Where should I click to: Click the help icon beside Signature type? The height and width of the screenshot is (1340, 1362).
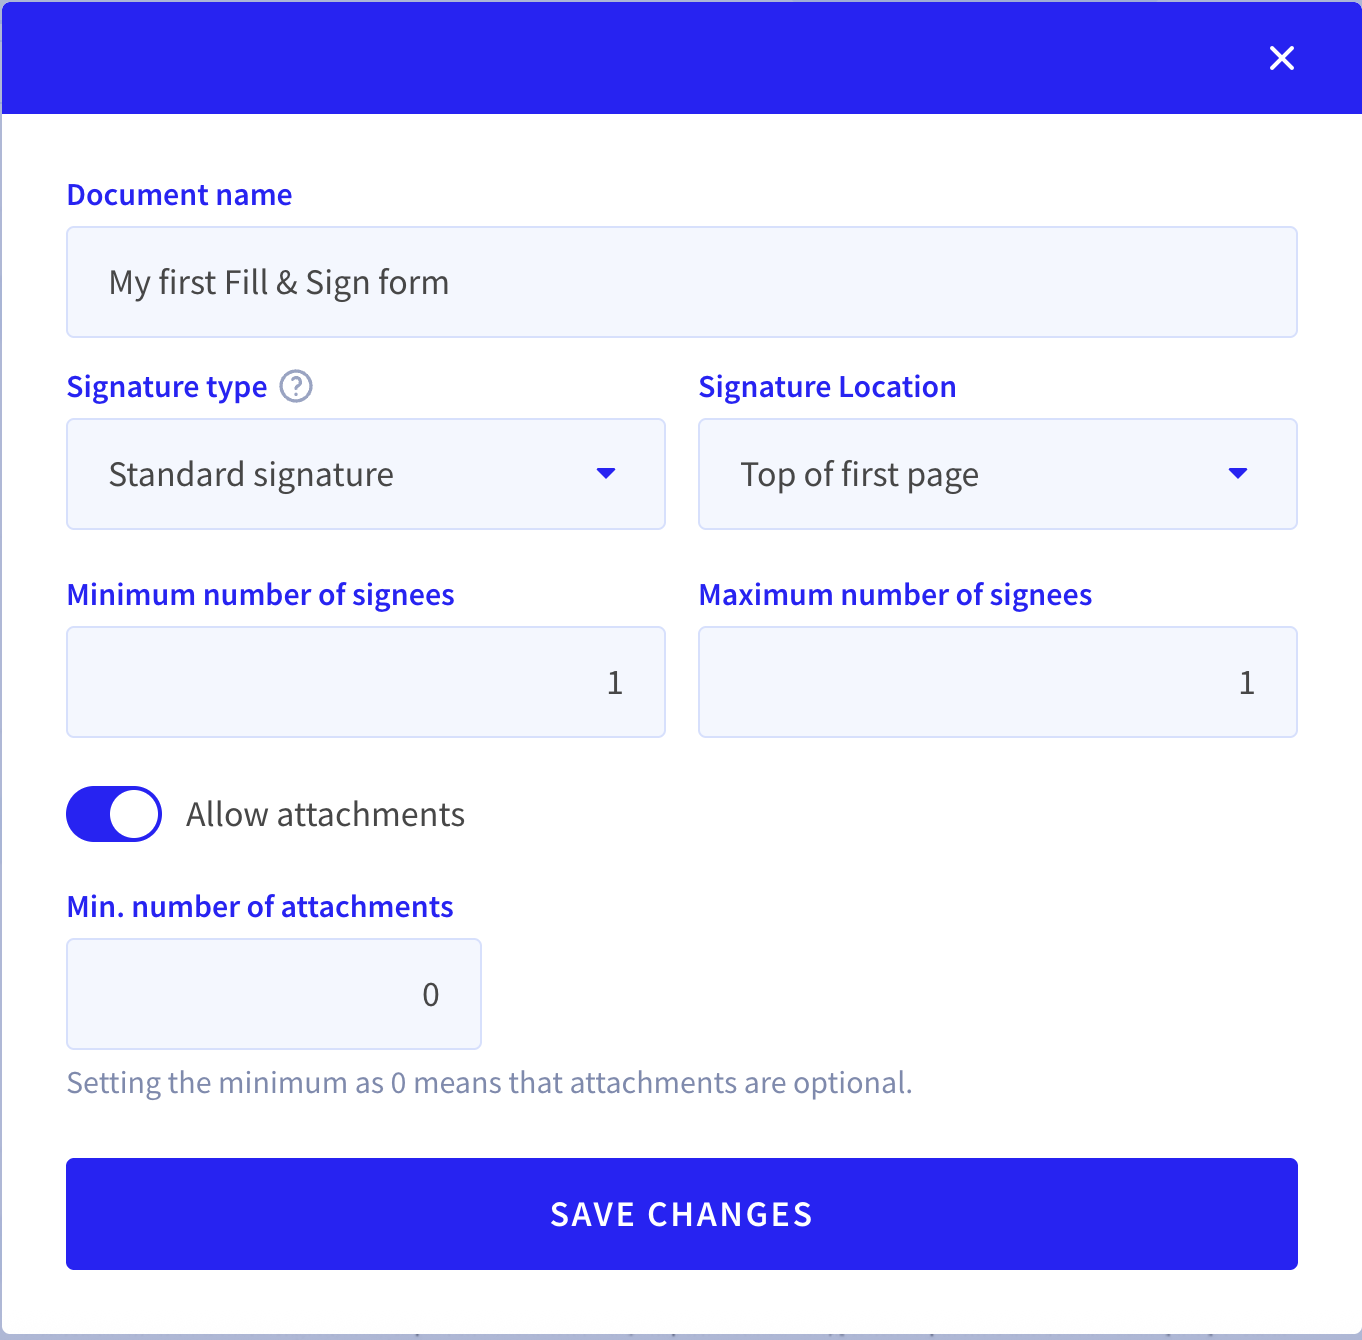(x=296, y=386)
